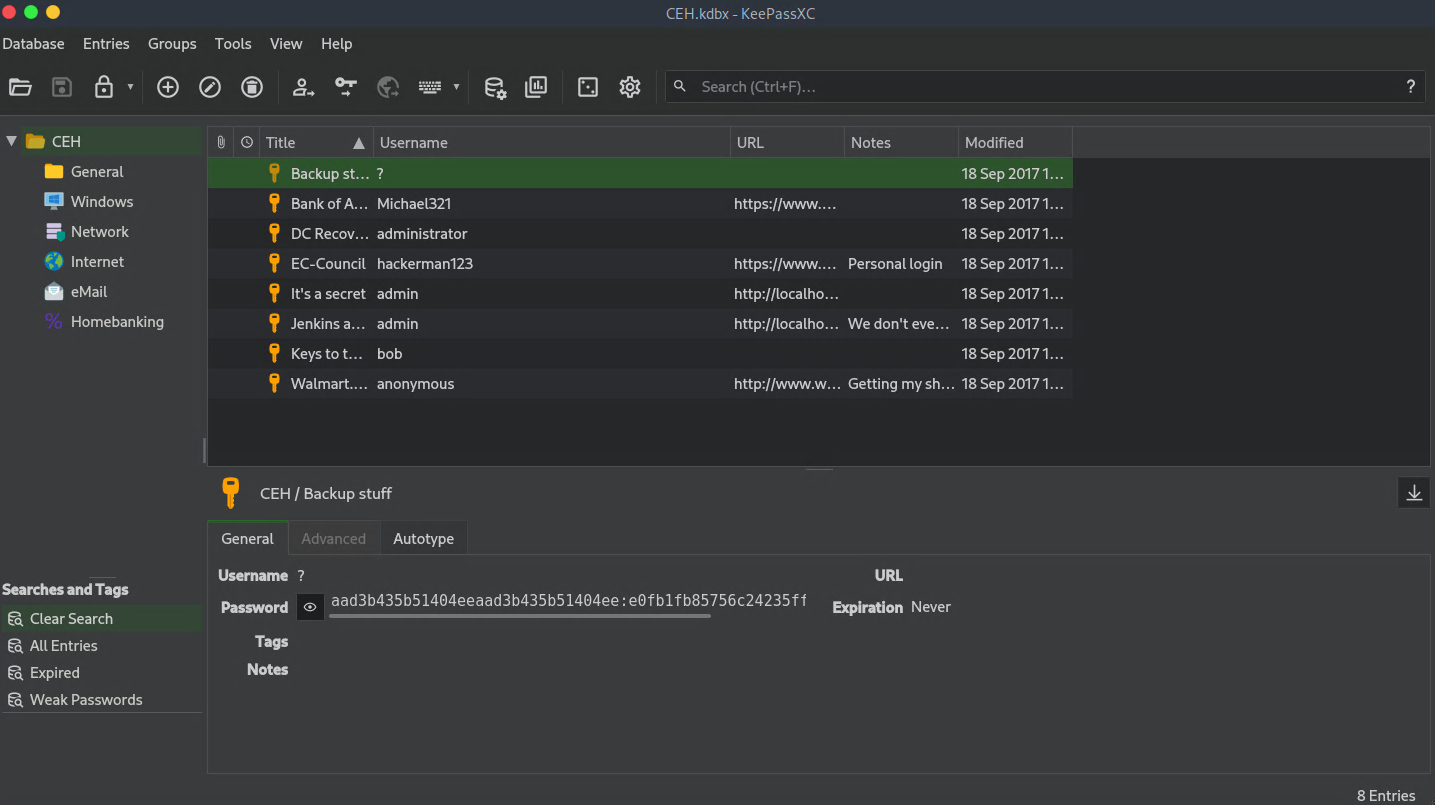Screen dimensions: 1435x805
Task: Select the General group
Action: click(96, 172)
